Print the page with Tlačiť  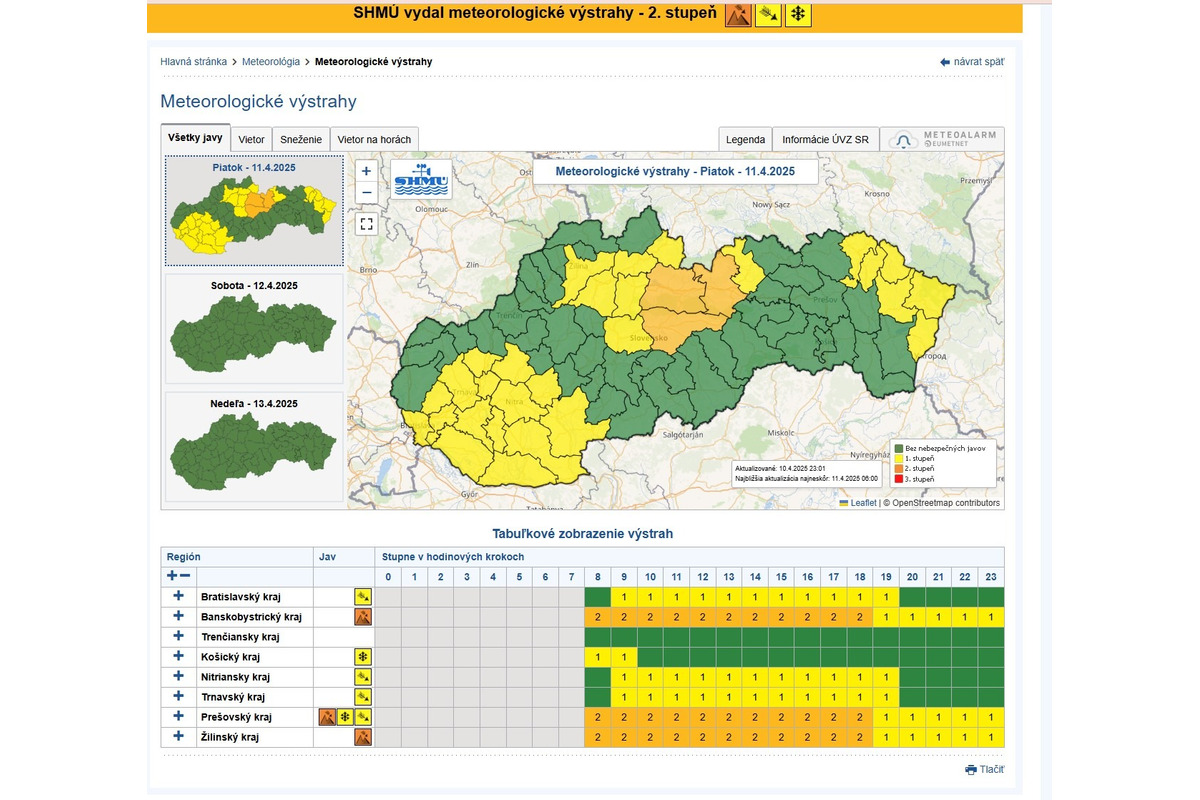(985, 769)
